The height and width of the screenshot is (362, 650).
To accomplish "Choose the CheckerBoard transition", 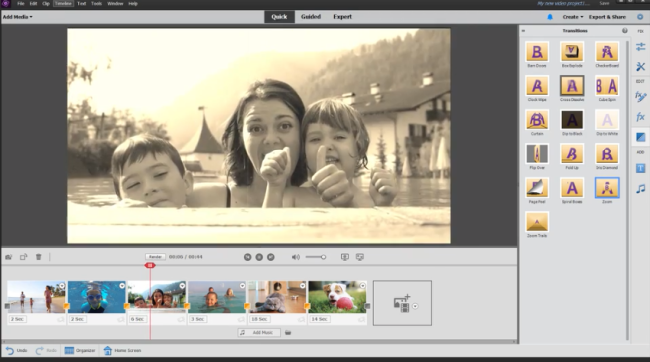I will (607, 52).
